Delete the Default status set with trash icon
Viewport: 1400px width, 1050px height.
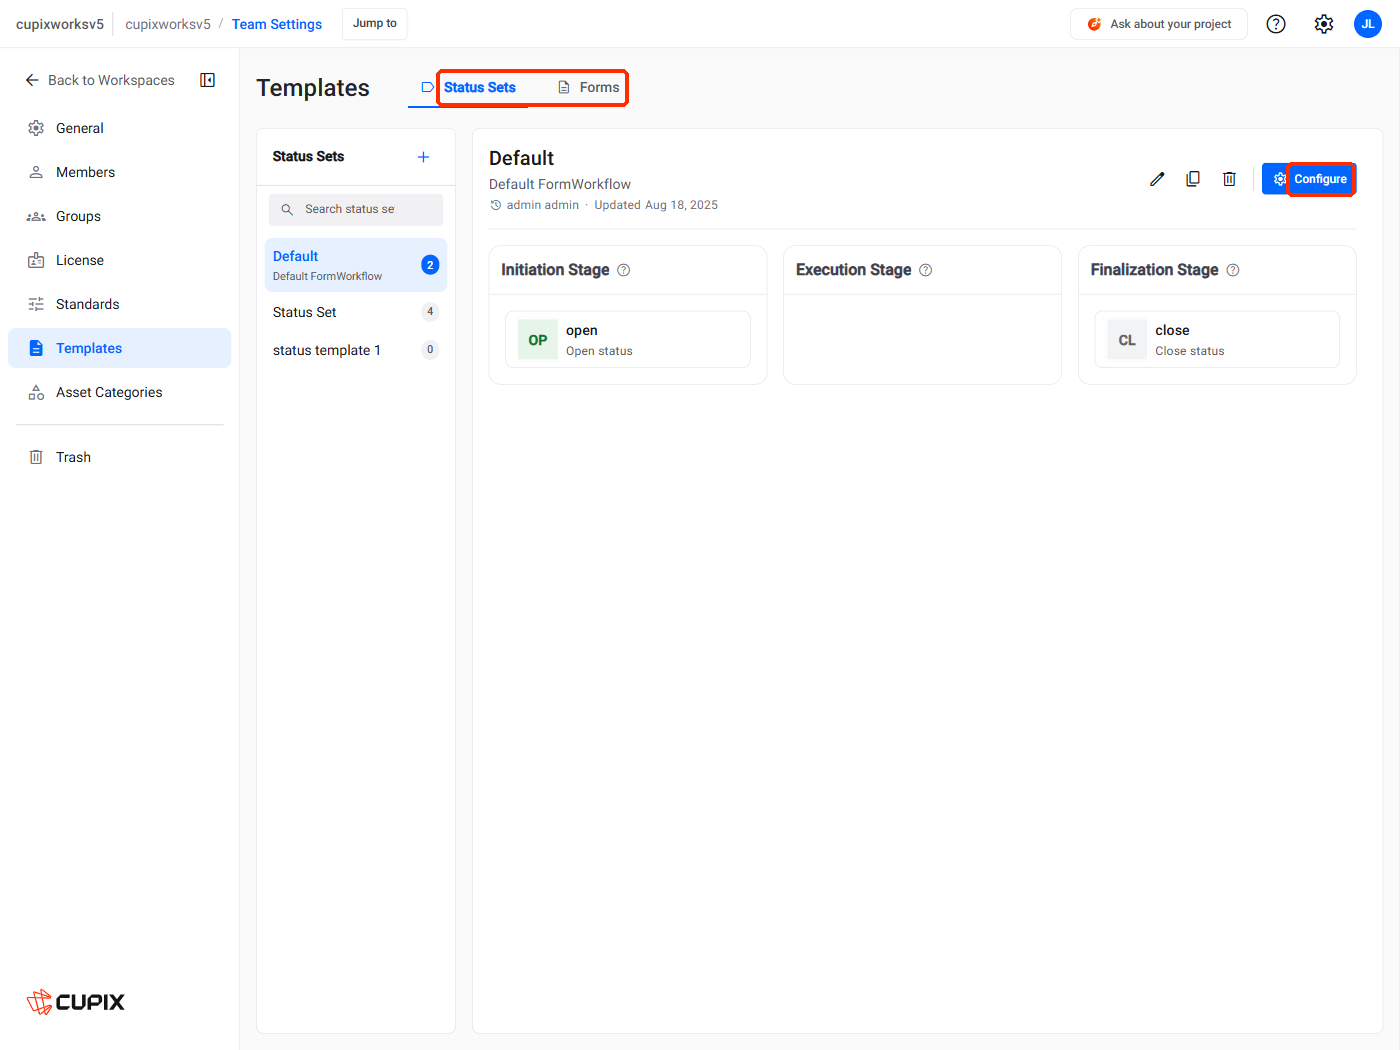1229,179
